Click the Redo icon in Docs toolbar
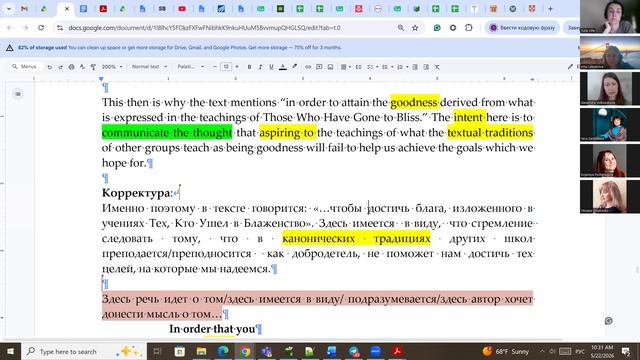 tap(60, 67)
